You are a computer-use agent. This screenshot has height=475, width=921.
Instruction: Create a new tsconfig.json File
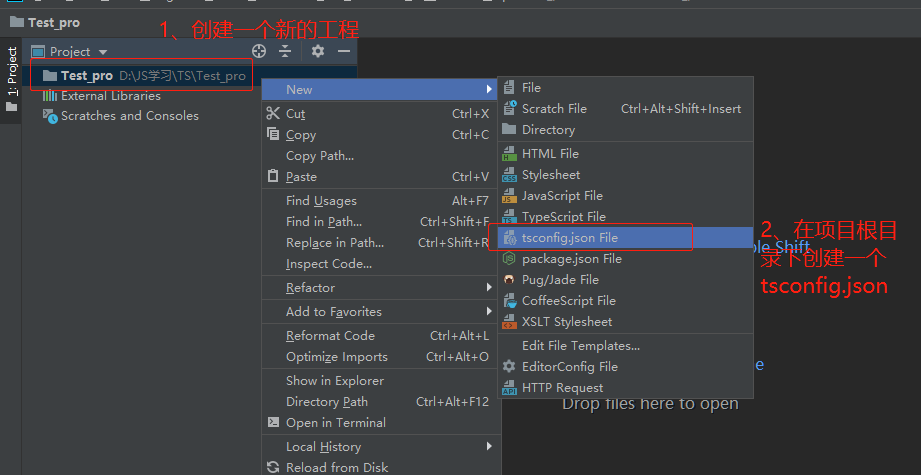coord(626,238)
